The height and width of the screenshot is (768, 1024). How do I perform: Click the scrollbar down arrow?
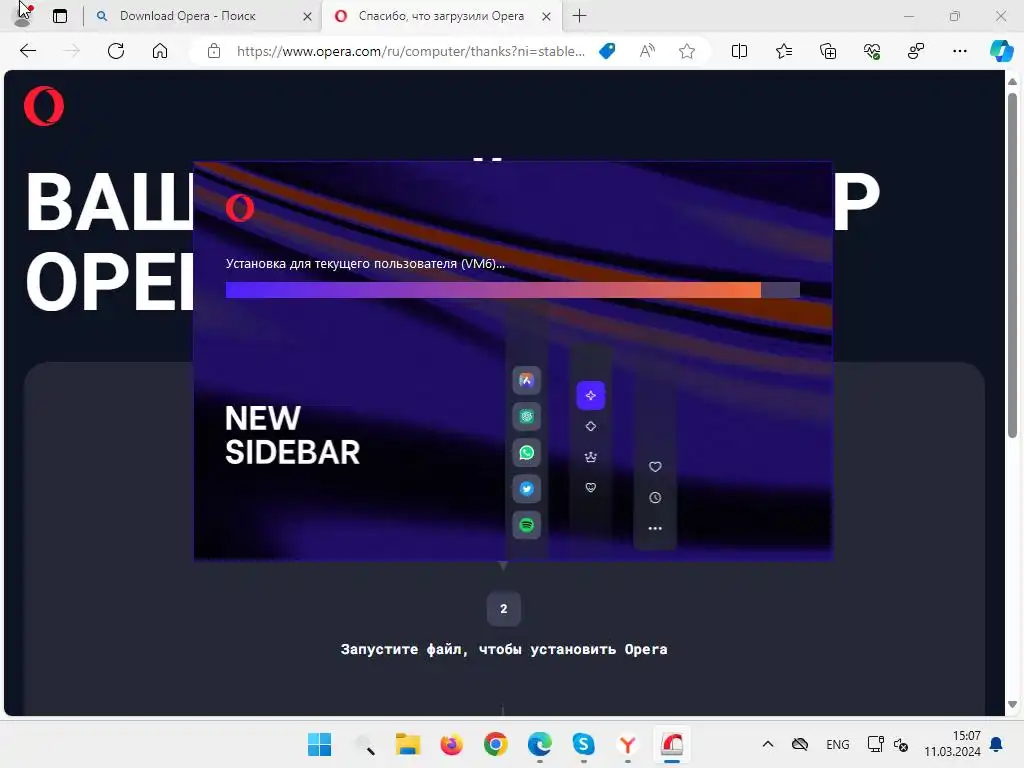[x=1012, y=705]
